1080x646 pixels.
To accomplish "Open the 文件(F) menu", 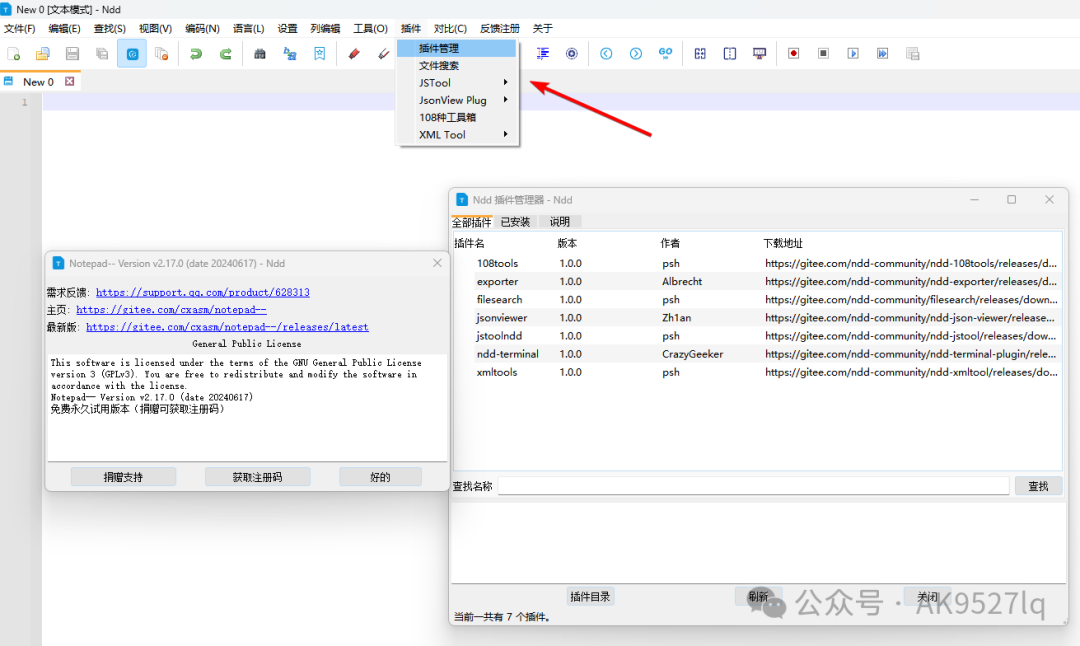I will [x=19, y=28].
